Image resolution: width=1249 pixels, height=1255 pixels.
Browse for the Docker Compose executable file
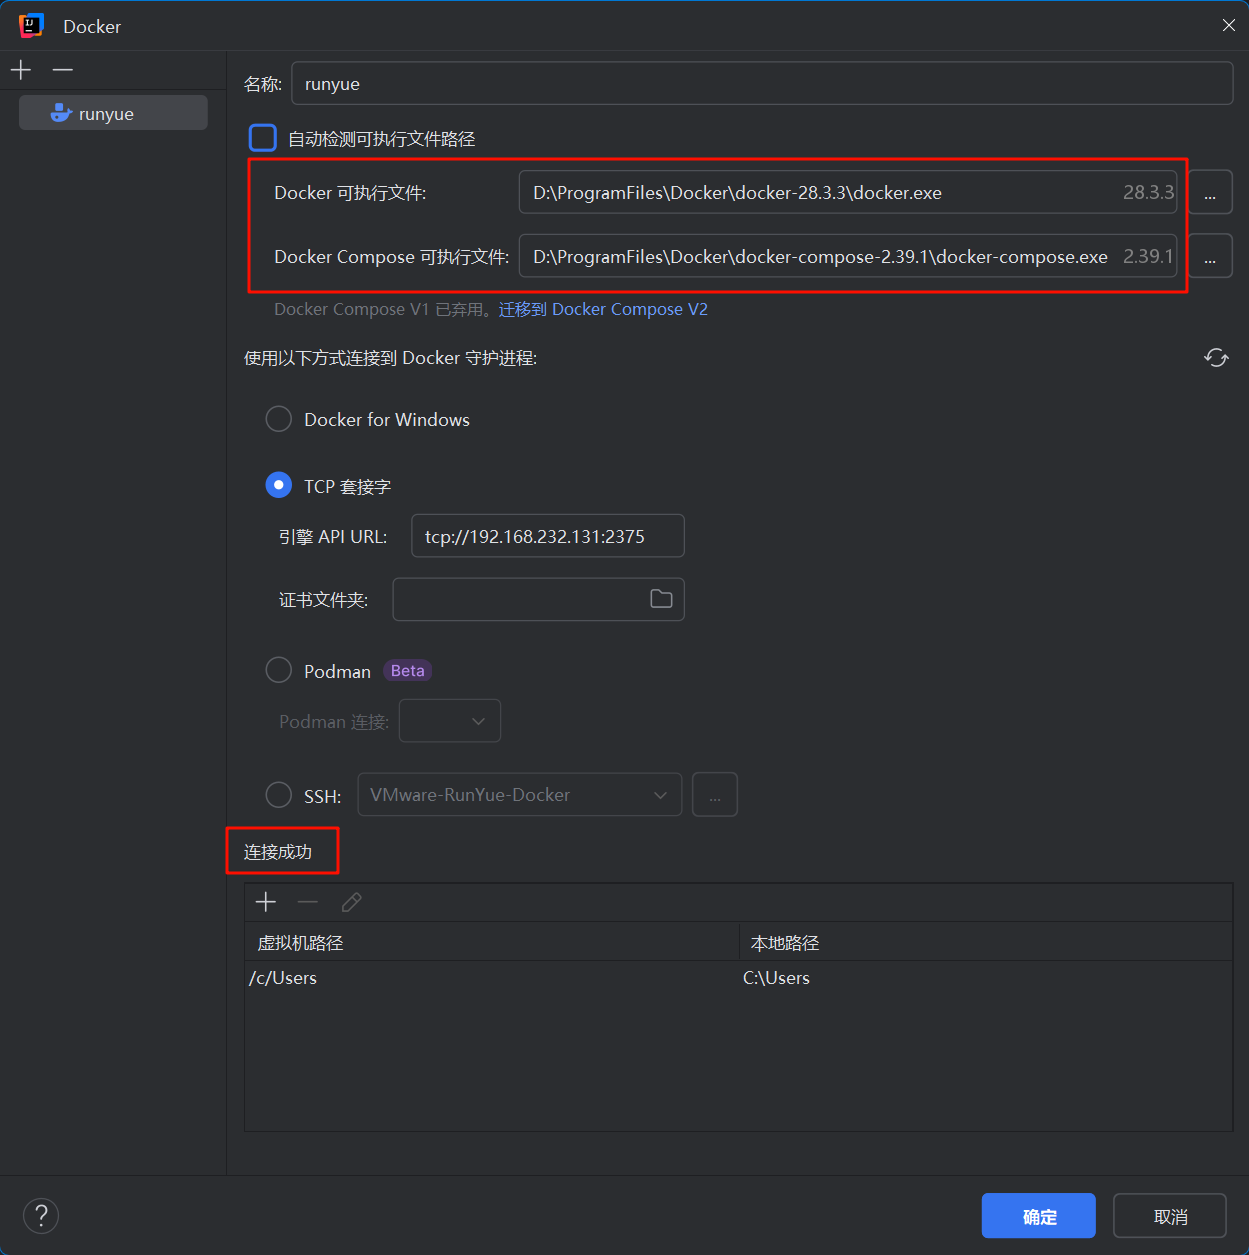[x=1210, y=256]
